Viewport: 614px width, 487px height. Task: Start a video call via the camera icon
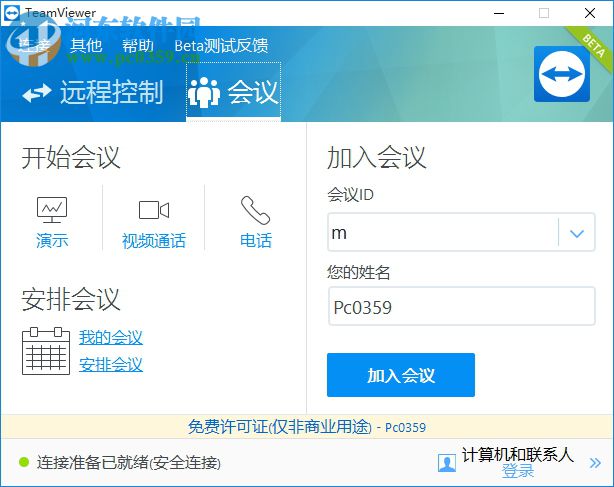coord(154,210)
